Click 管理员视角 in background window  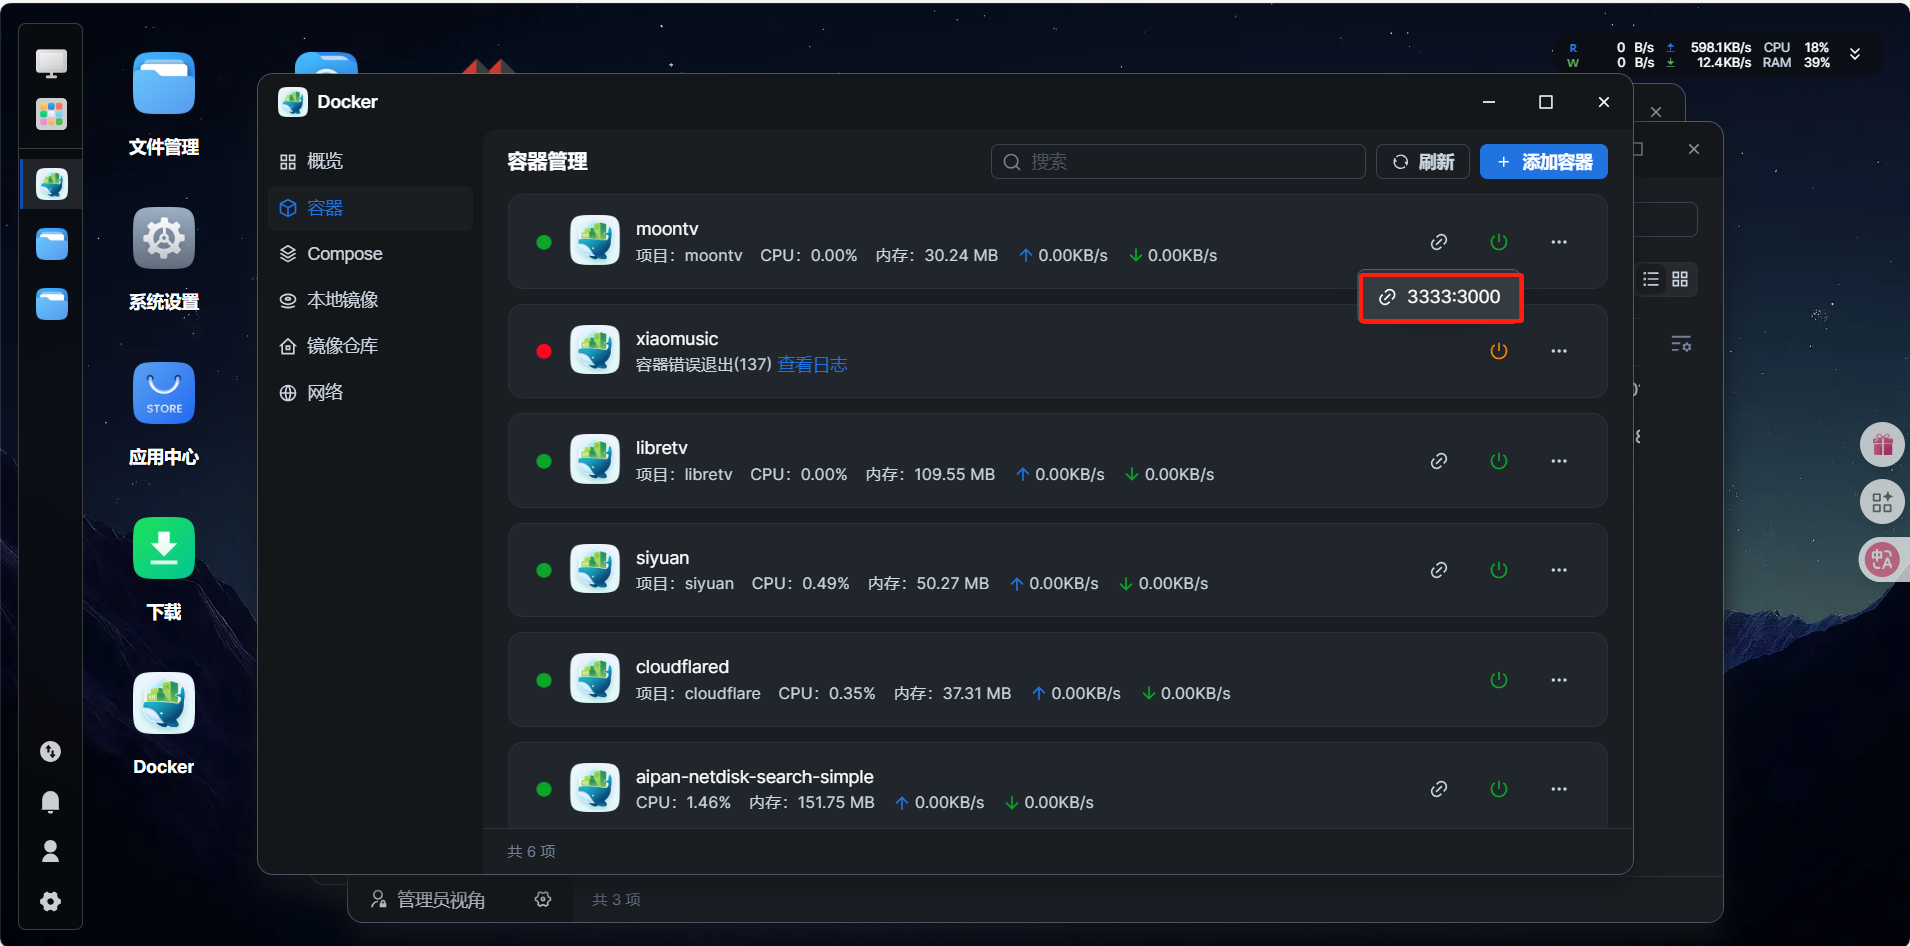click(428, 900)
